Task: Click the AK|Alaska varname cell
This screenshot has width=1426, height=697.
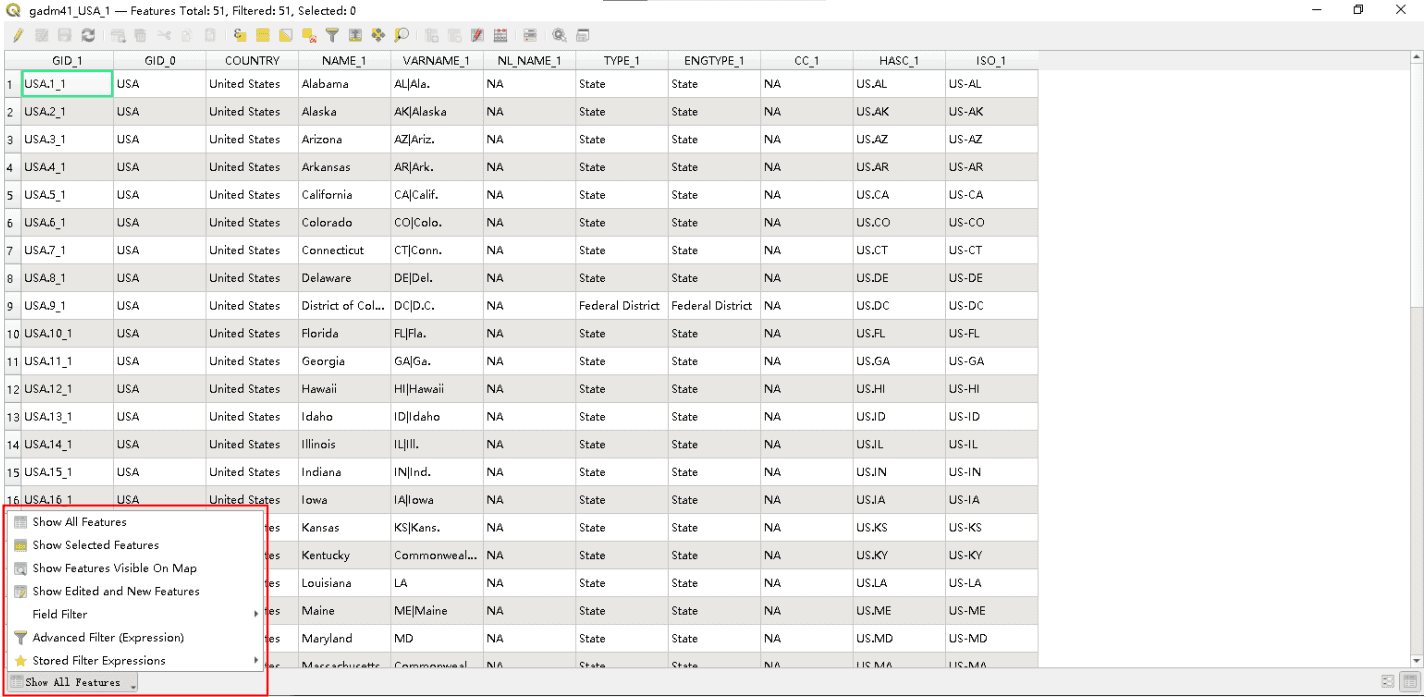Action: point(436,112)
